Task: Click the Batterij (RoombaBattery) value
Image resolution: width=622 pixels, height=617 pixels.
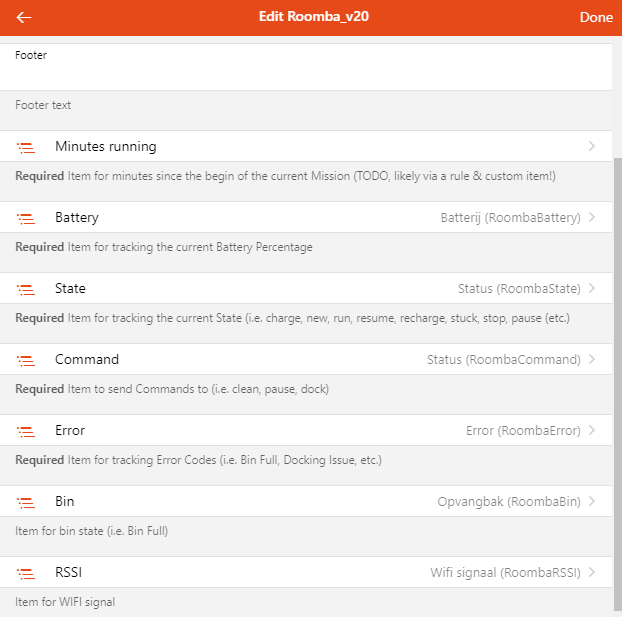Action: click(x=511, y=218)
